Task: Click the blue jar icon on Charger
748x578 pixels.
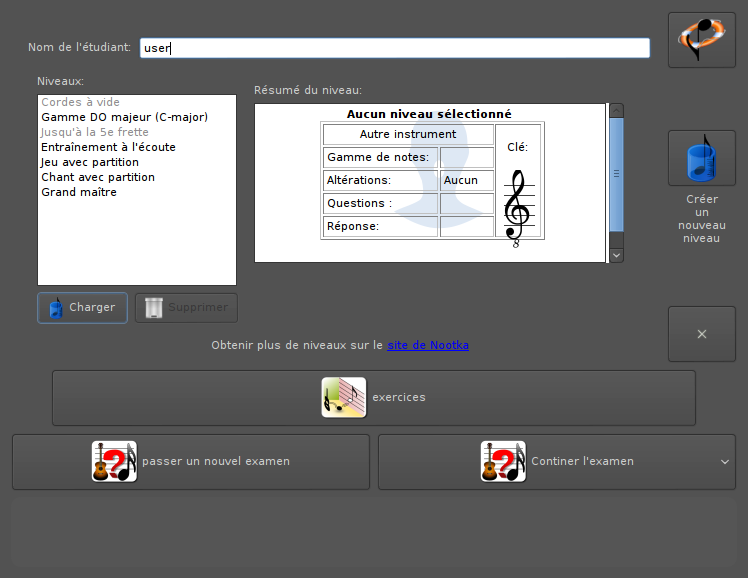Action: click(56, 308)
